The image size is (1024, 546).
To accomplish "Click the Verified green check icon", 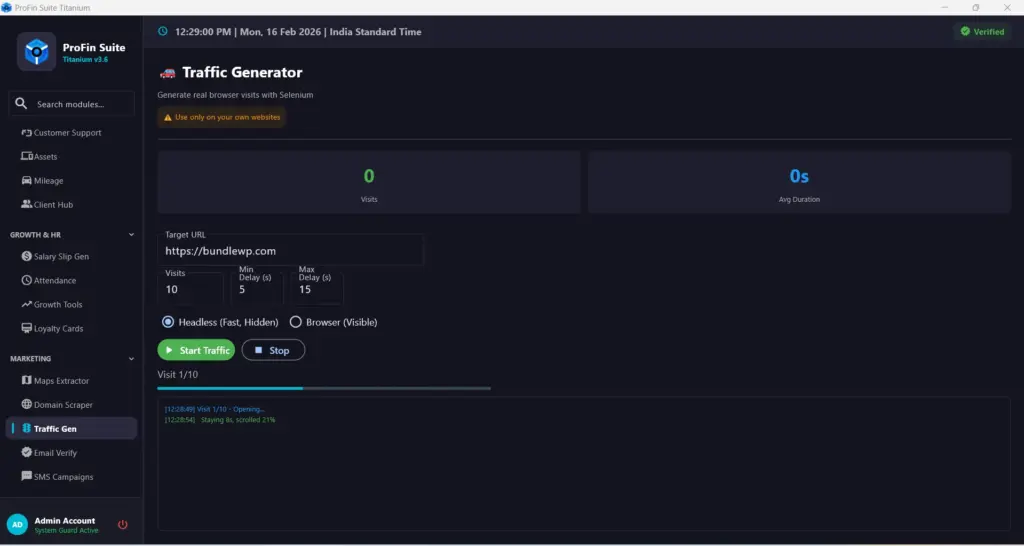I will tap(965, 31).
